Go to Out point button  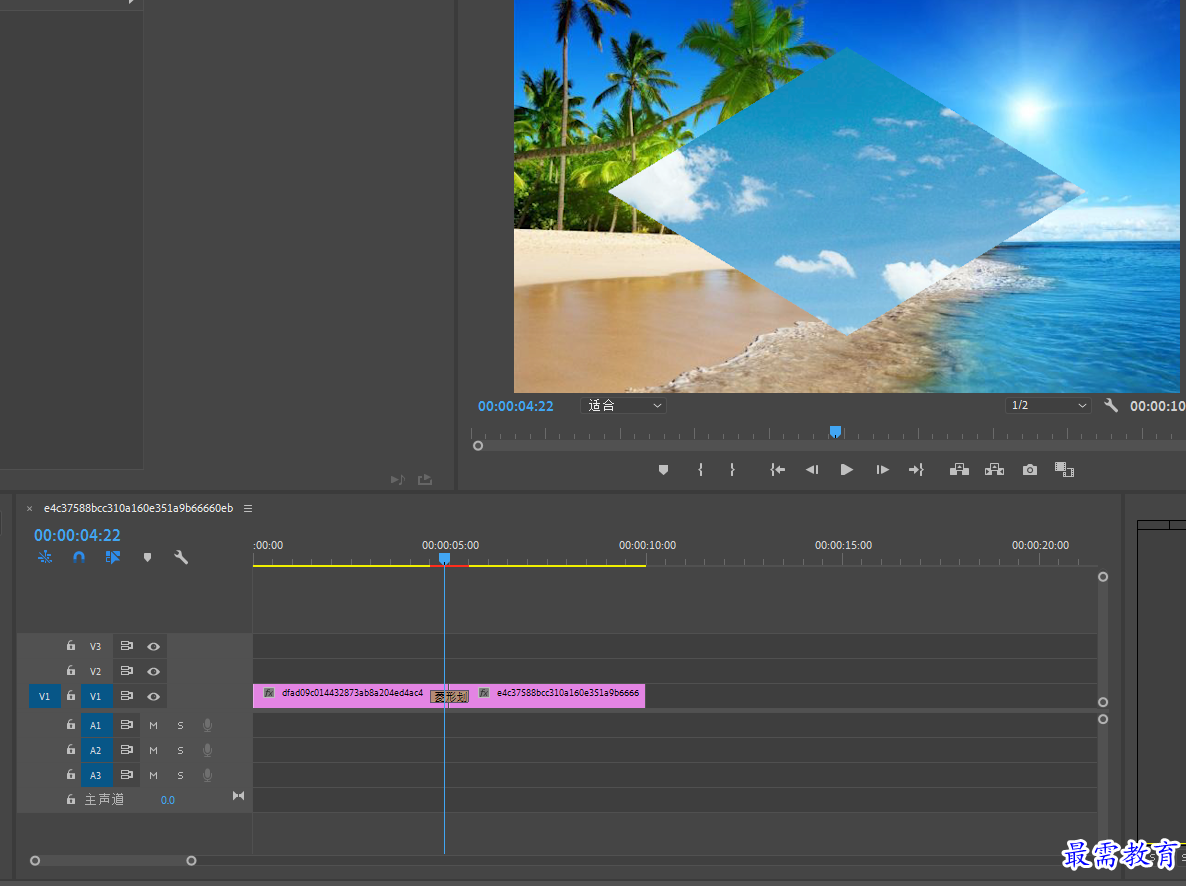coord(916,470)
